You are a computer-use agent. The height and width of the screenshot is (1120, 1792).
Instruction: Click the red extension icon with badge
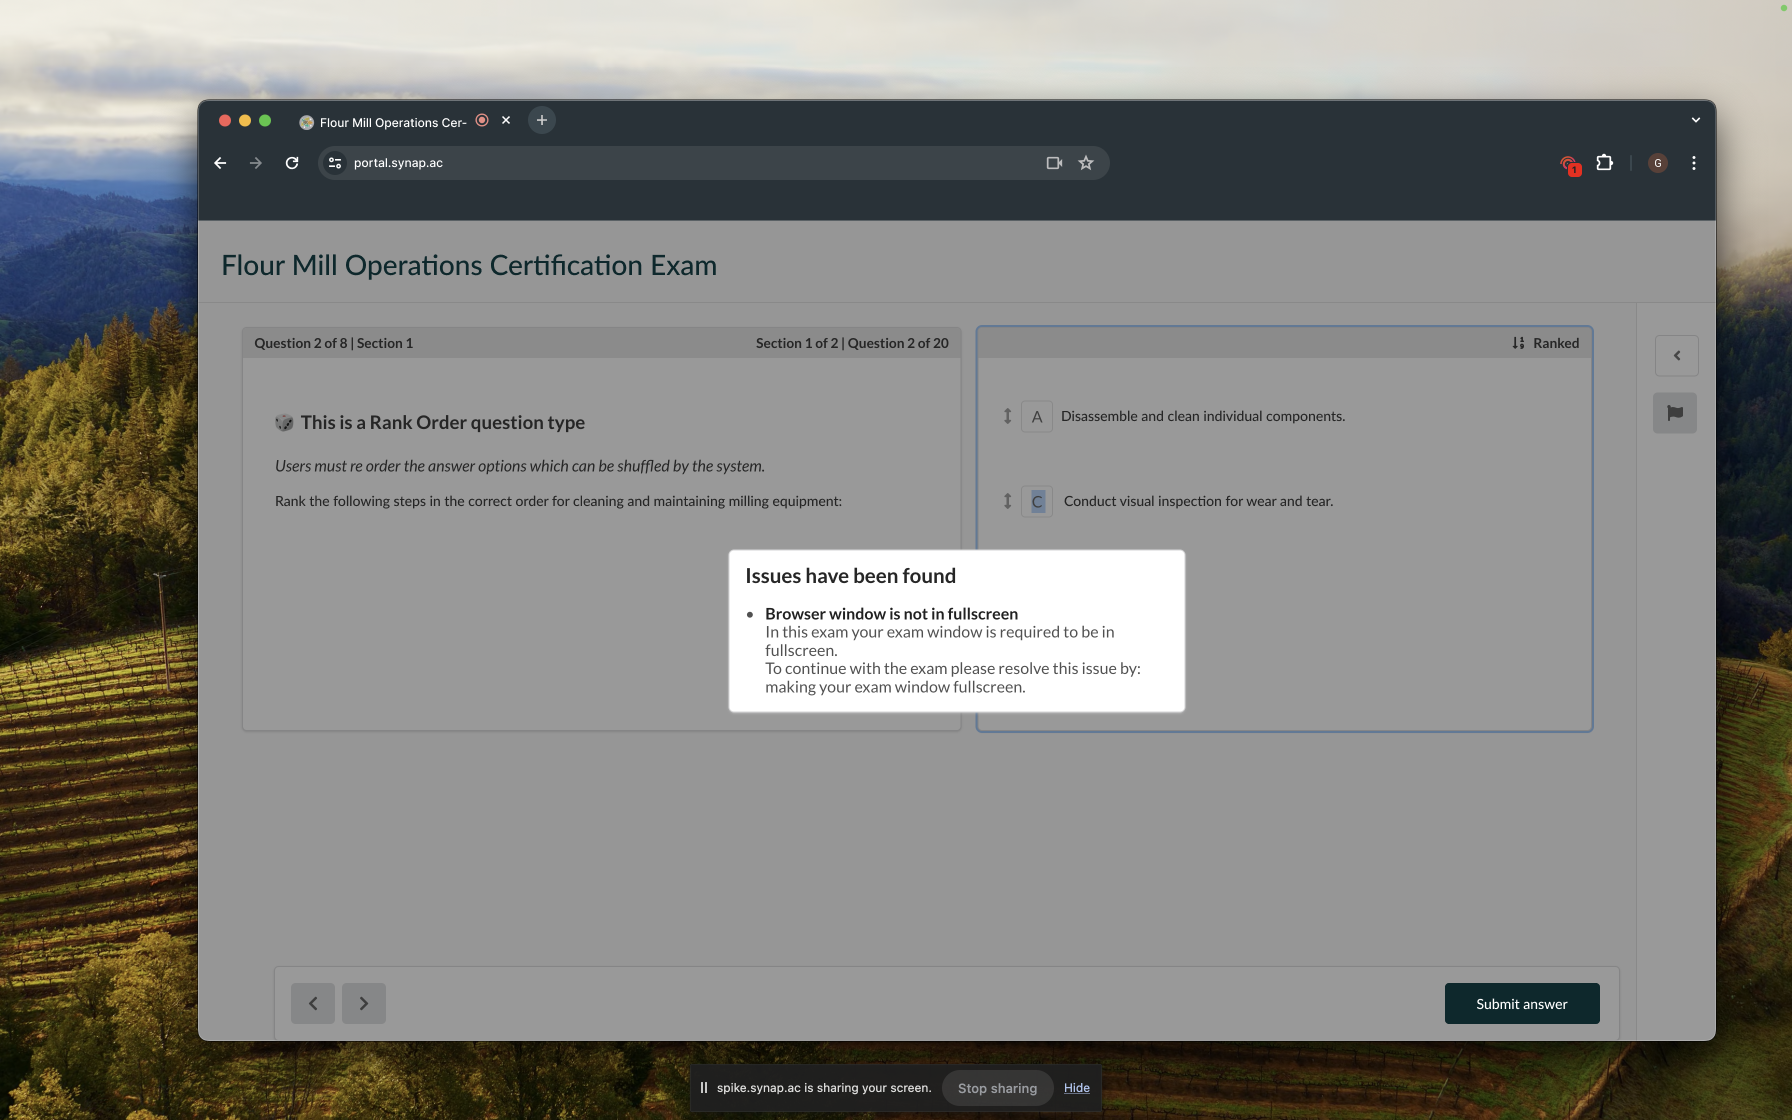(1569, 164)
